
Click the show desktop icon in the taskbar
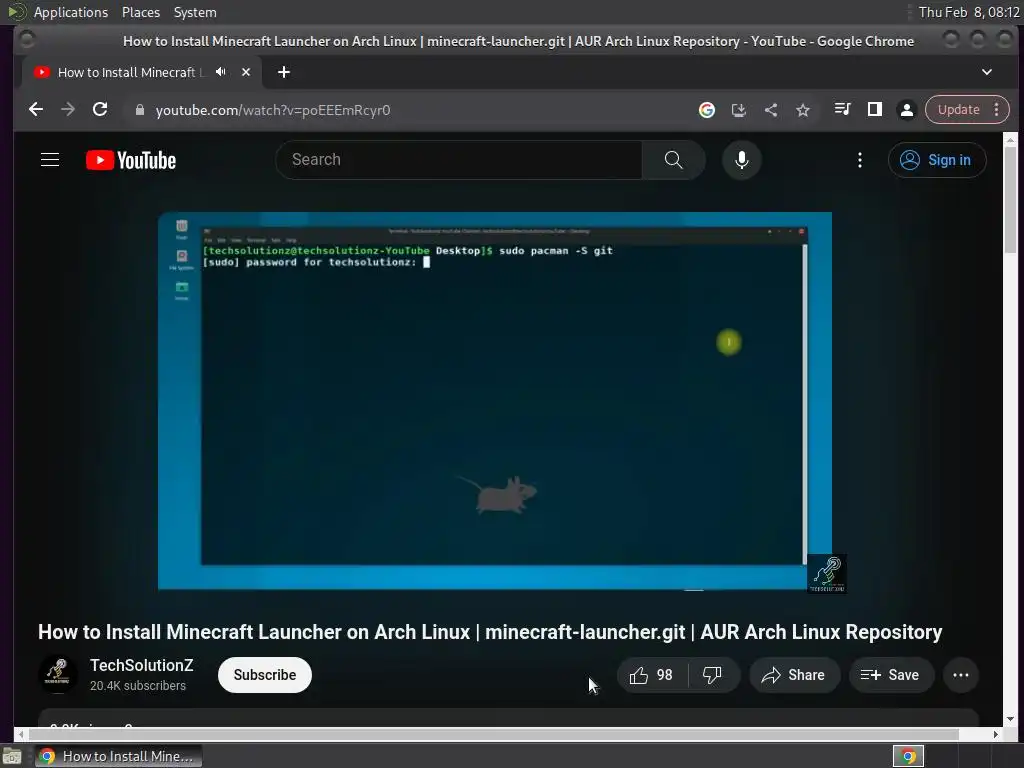[x=12, y=757]
